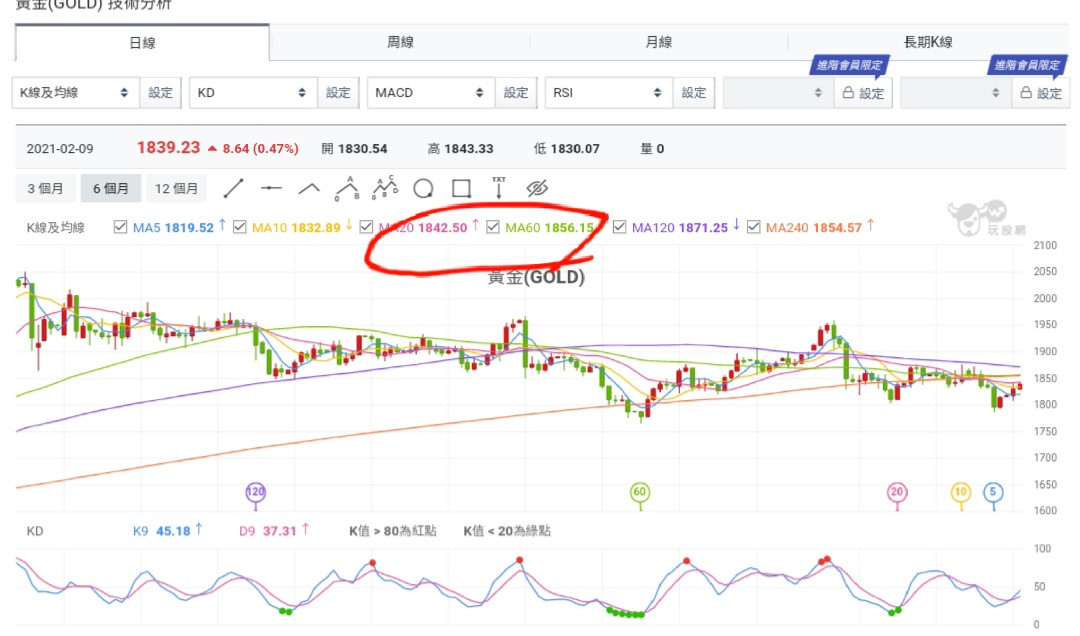Image resolution: width=1080 pixels, height=636 pixels.
Task: Pick the rectangle drawing tool
Action: (x=461, y=188)
